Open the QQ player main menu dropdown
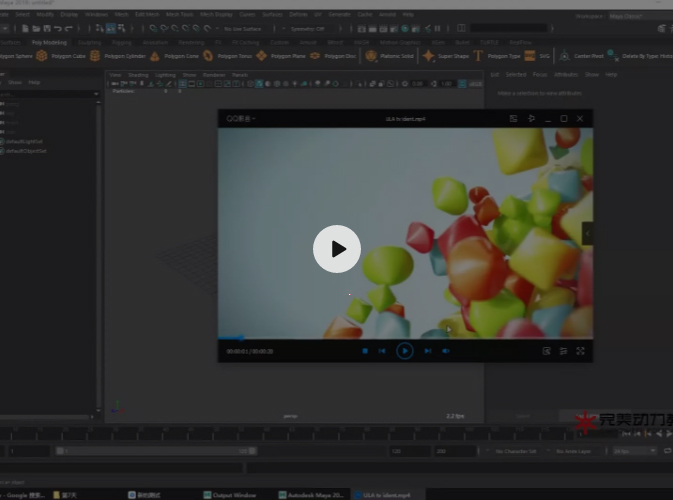 (x=241, y=118)
